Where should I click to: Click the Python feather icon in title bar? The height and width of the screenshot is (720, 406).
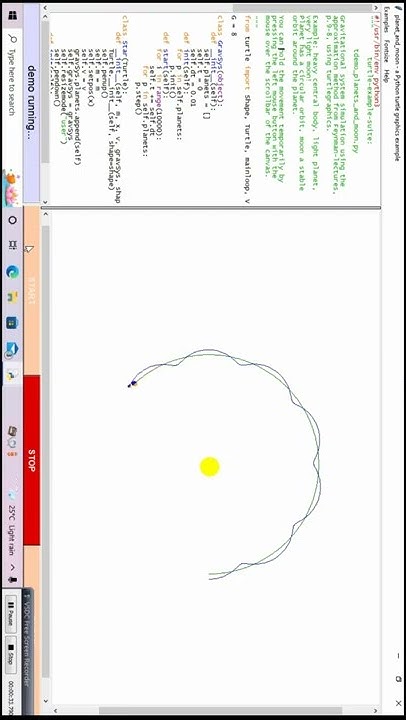398,7
